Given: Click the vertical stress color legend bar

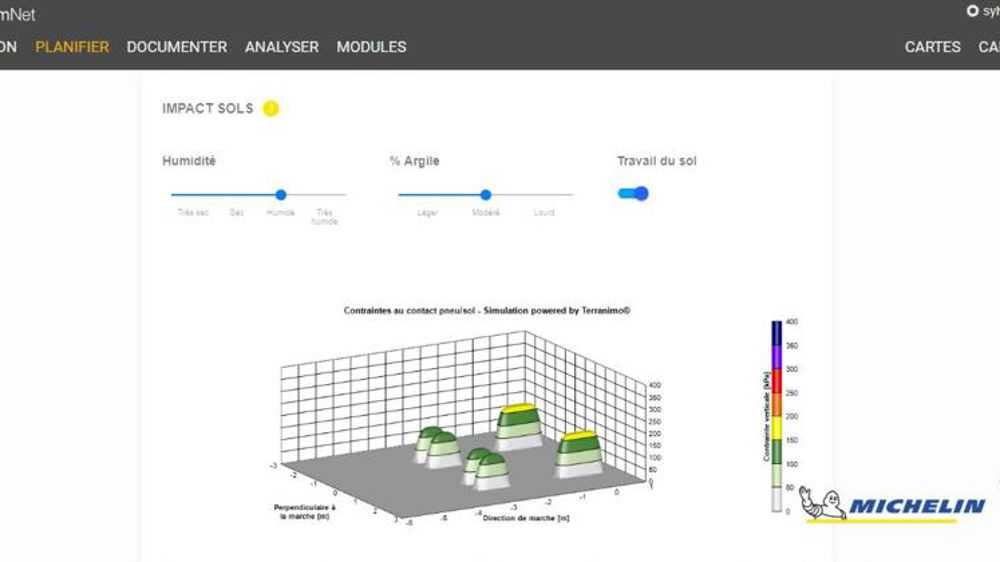Looking at the screenshot, I should coord(776,416).
